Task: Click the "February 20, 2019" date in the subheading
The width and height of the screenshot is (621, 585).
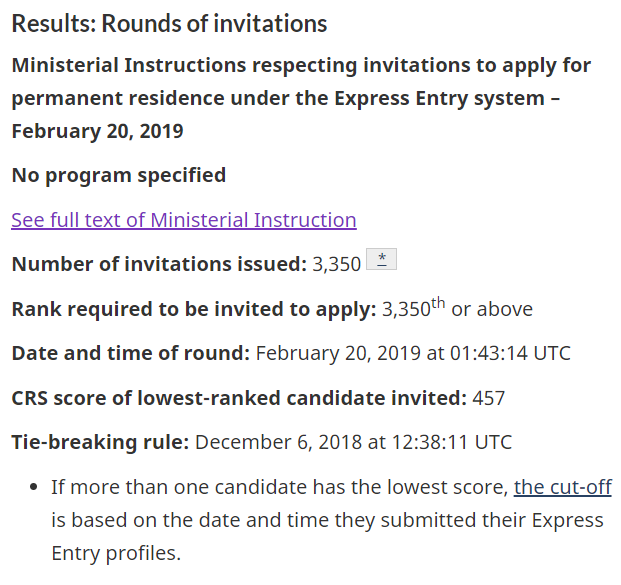Action: (97, 131)
